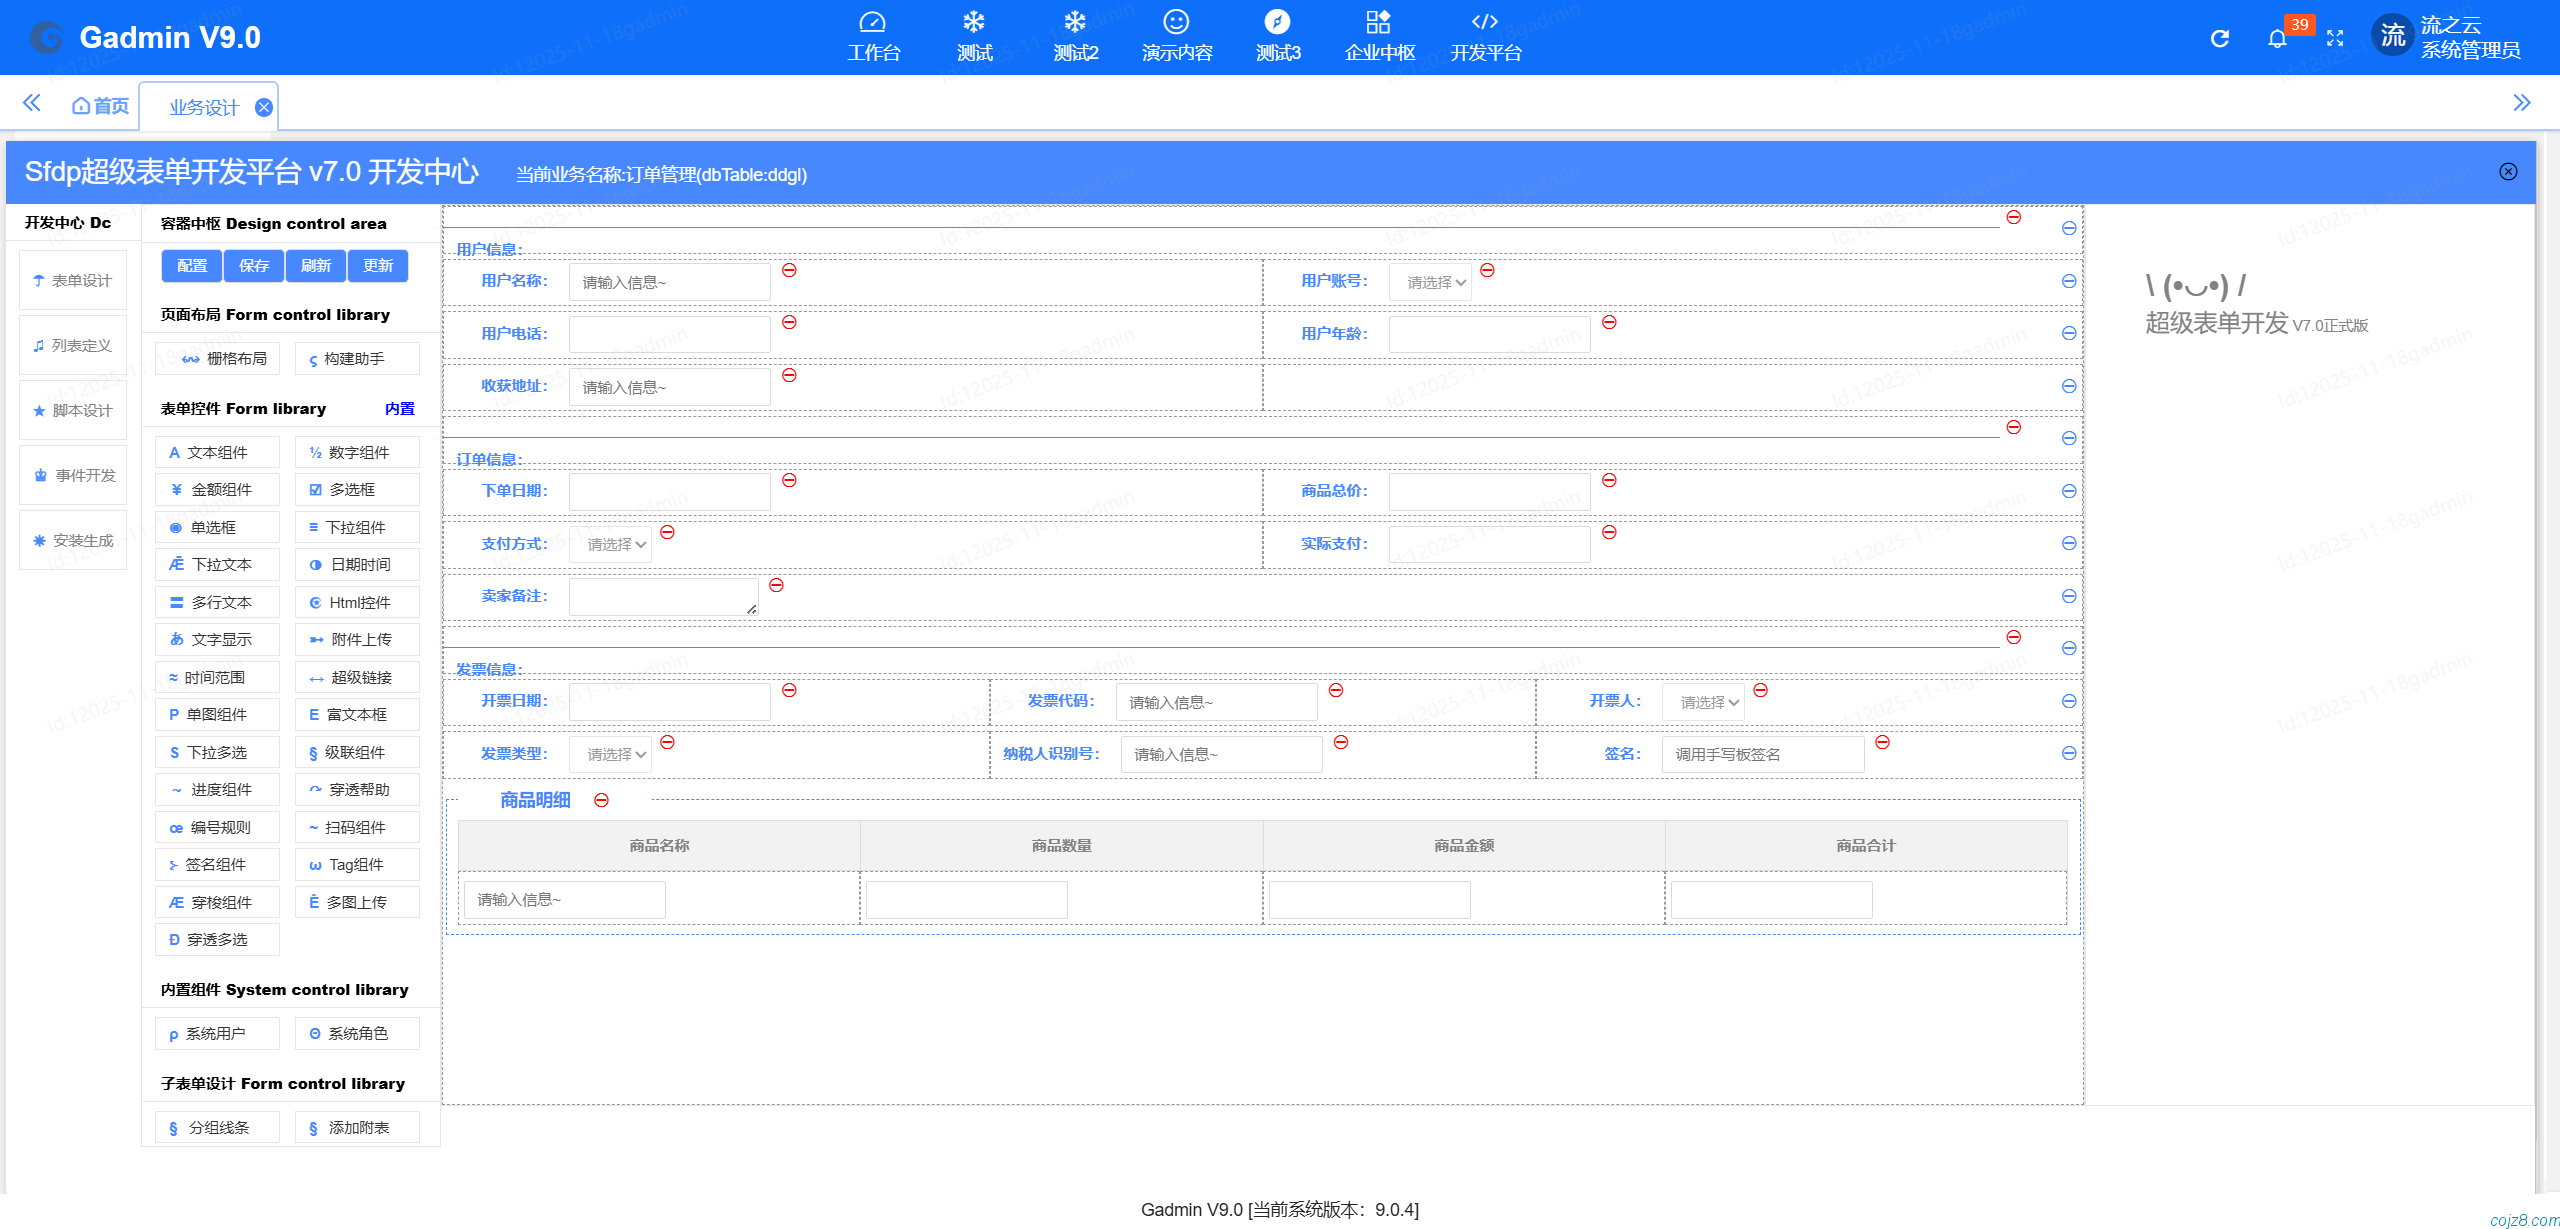Open 企业中枢 in the top navigation
This screenshot has width=2560, height=1229.
click(x=1378, y=36)
